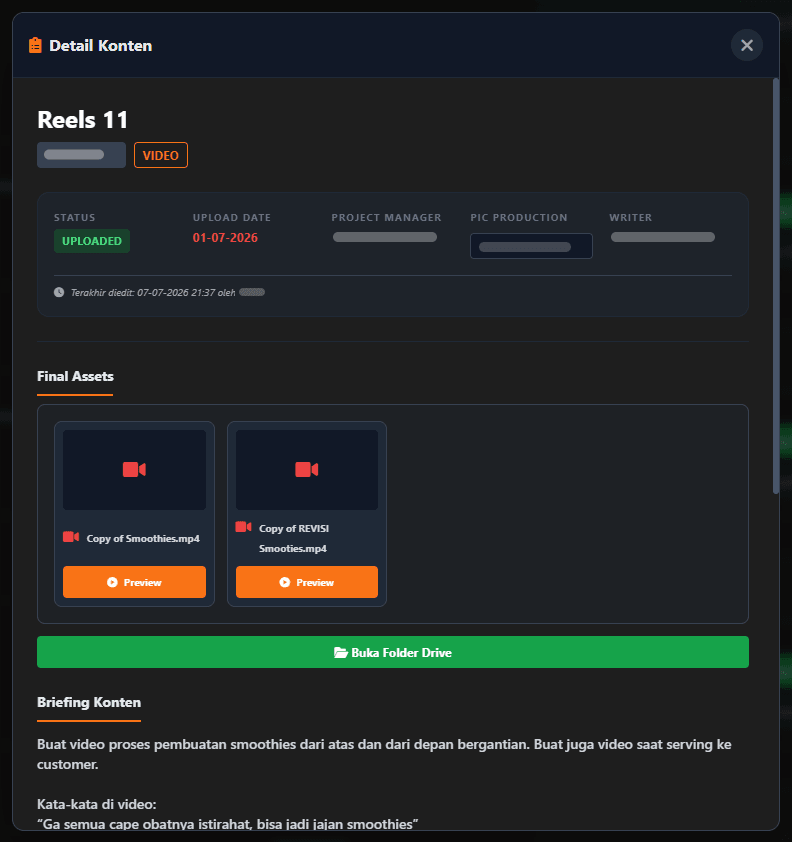792x842 pixels.
Task: Click the UPLOAD DATE column label
Action: coord(232,217)
